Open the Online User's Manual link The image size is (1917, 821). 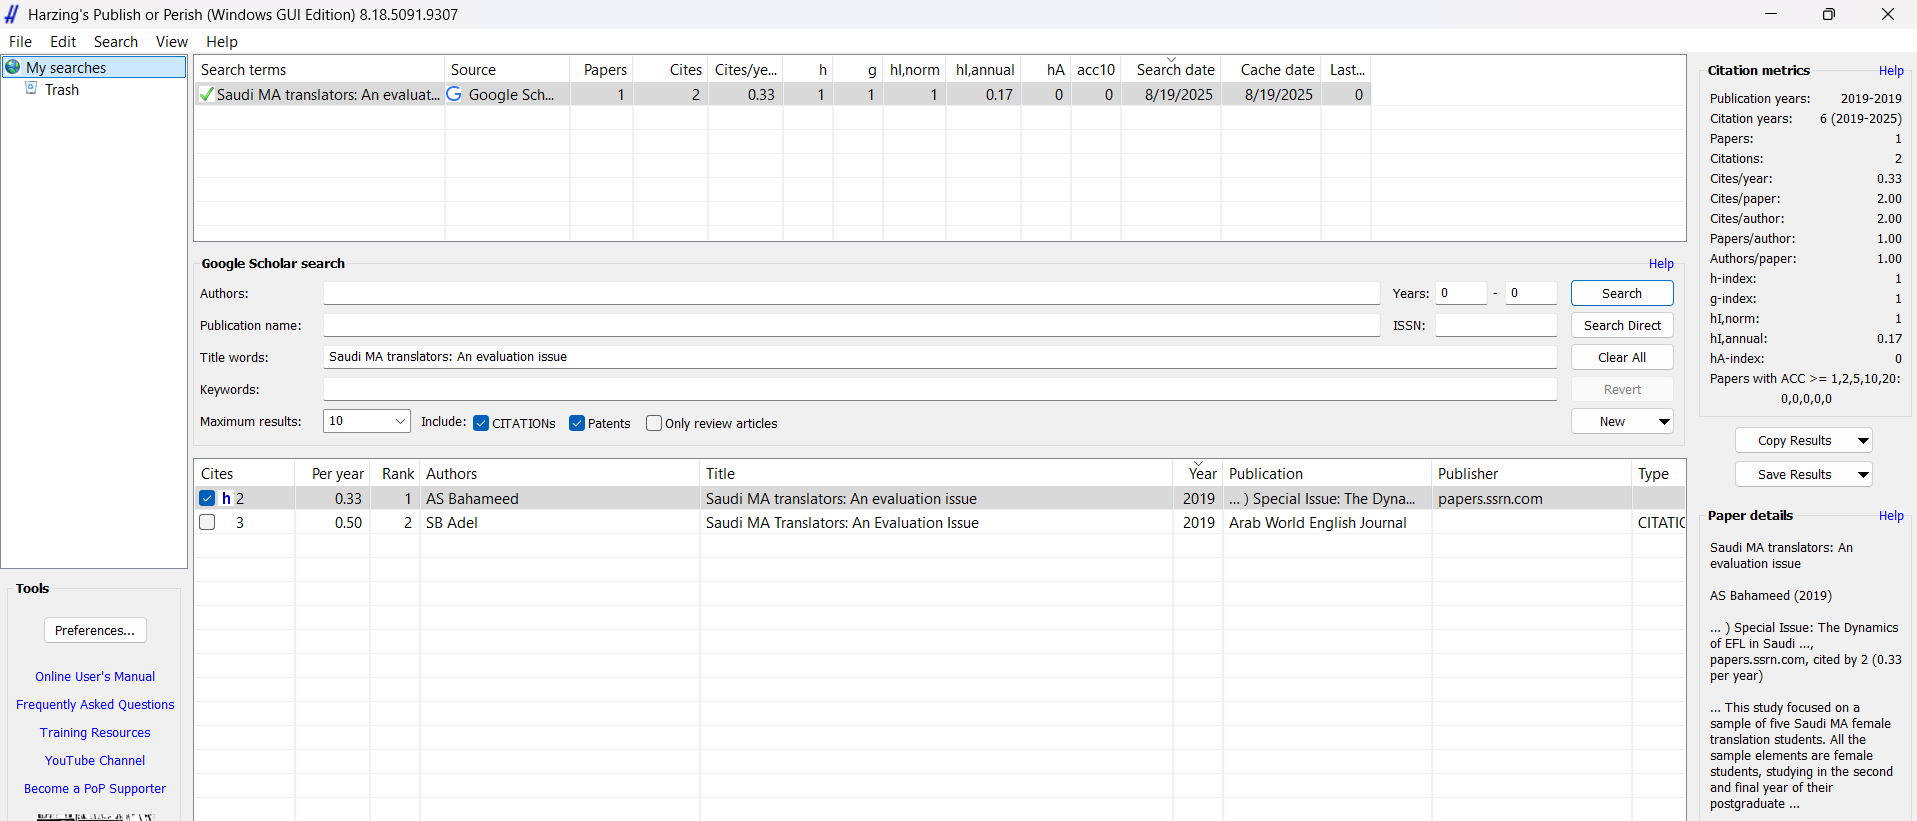pos(95,677)
